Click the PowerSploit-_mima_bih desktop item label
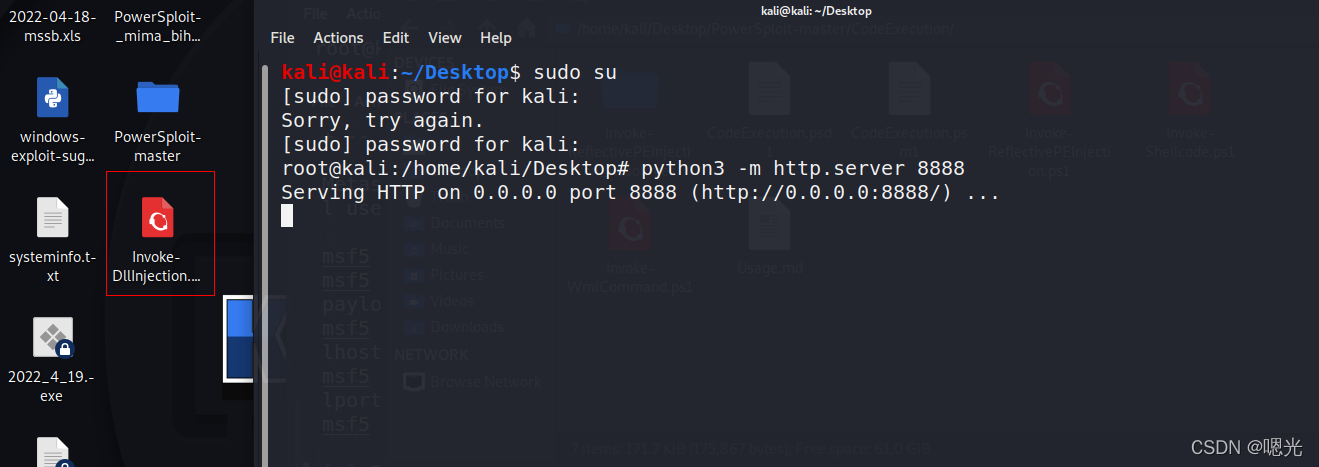This screenshot has height=467, width=1319. point(158,27)
